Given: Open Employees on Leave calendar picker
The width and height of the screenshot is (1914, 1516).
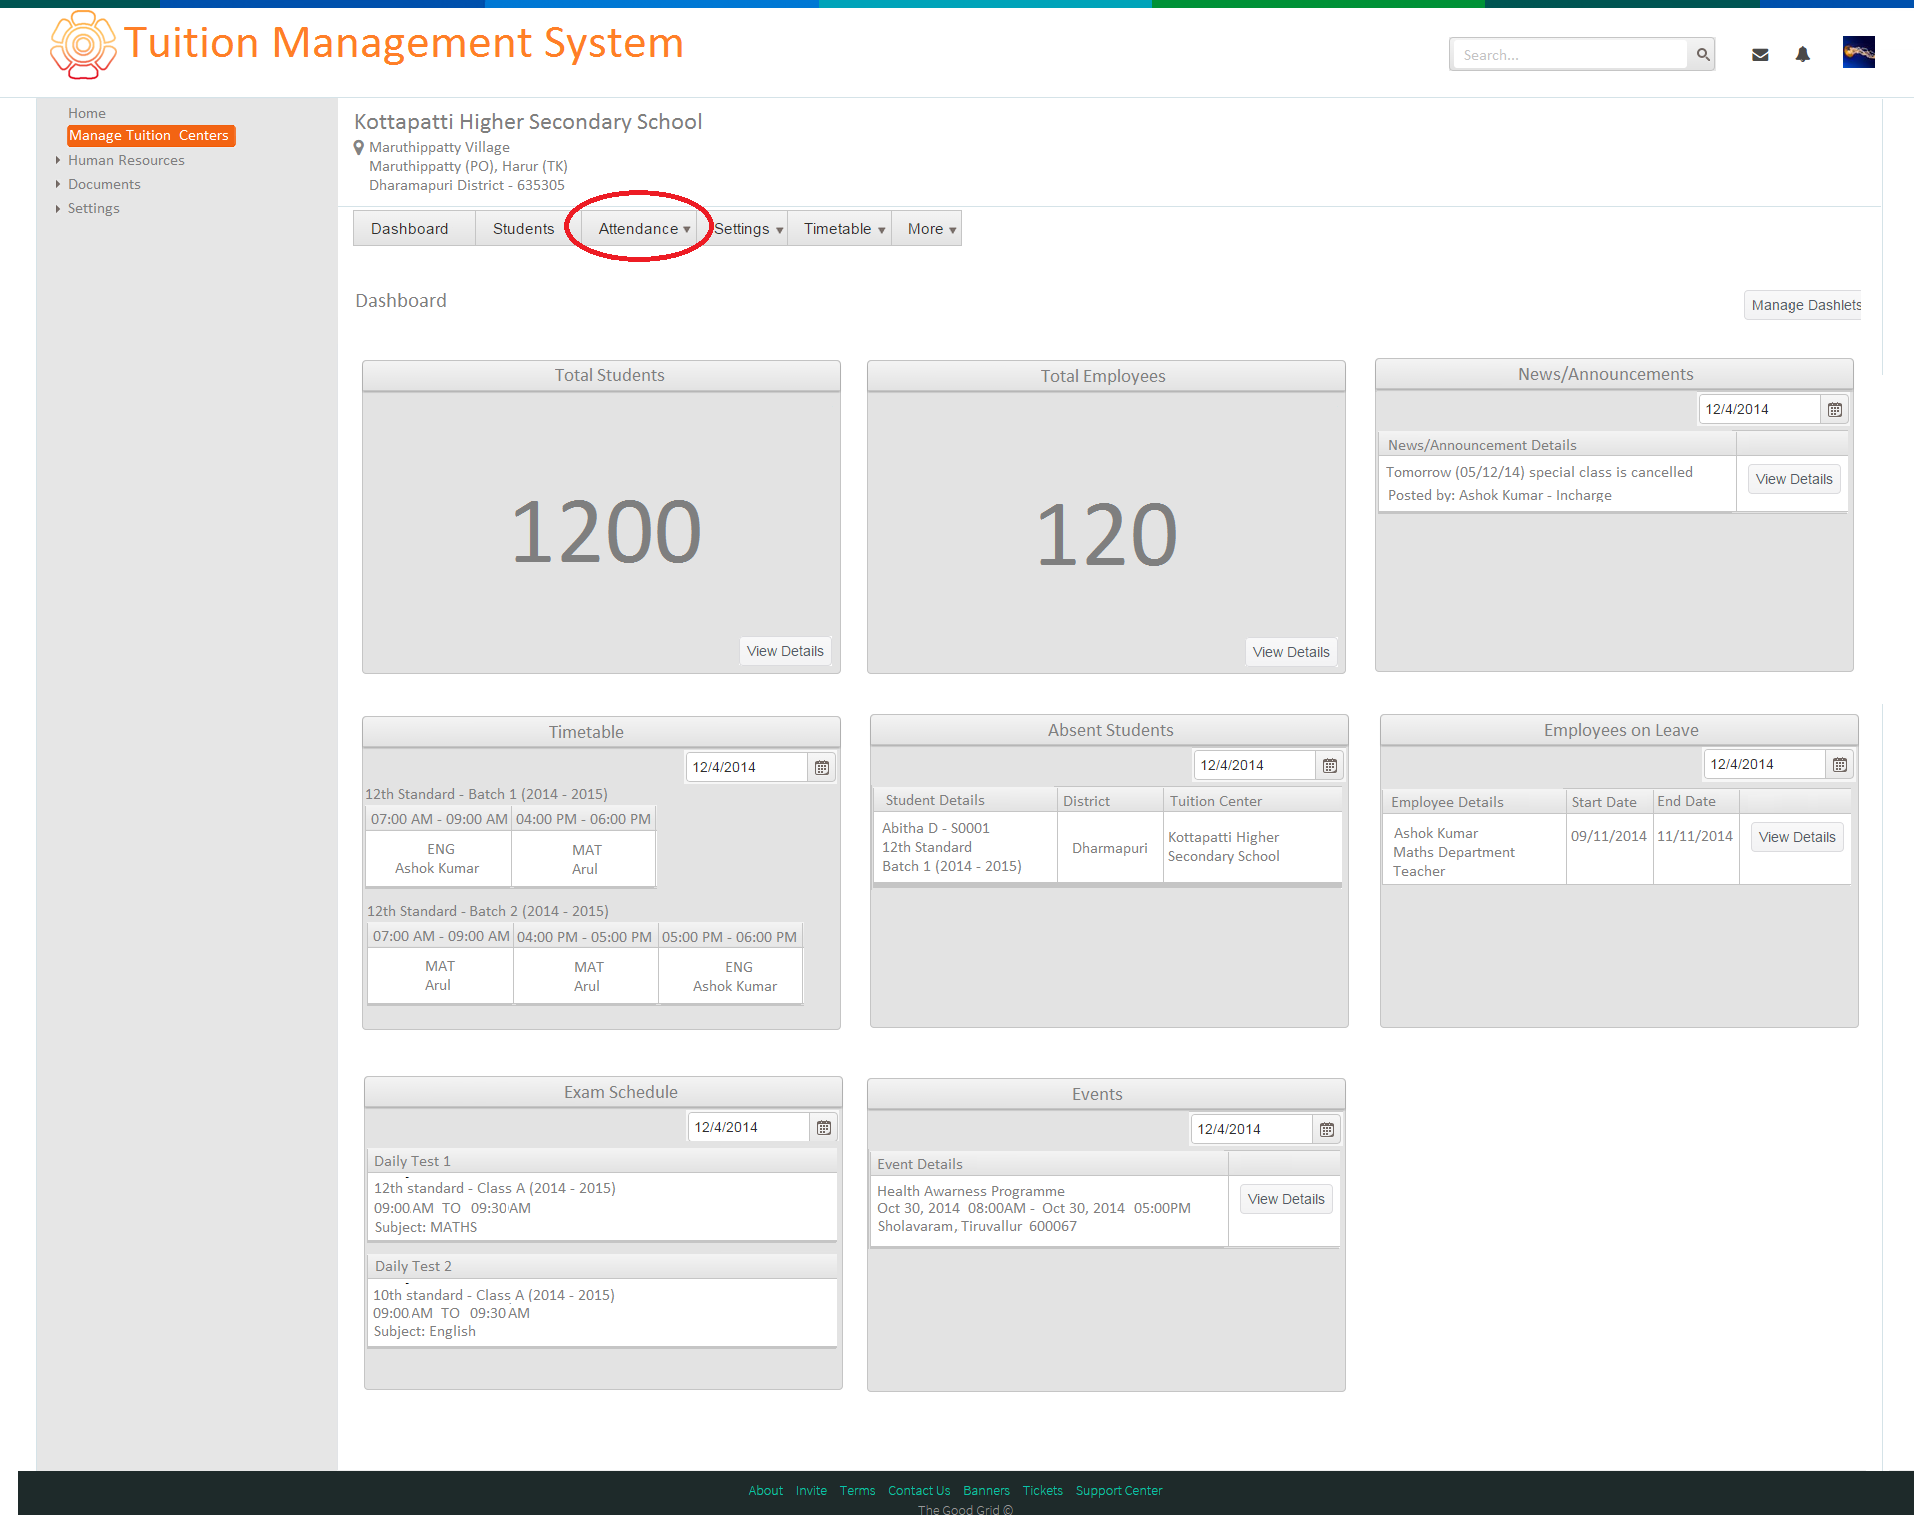Looking at the screenshot, I should (1839, 764).
